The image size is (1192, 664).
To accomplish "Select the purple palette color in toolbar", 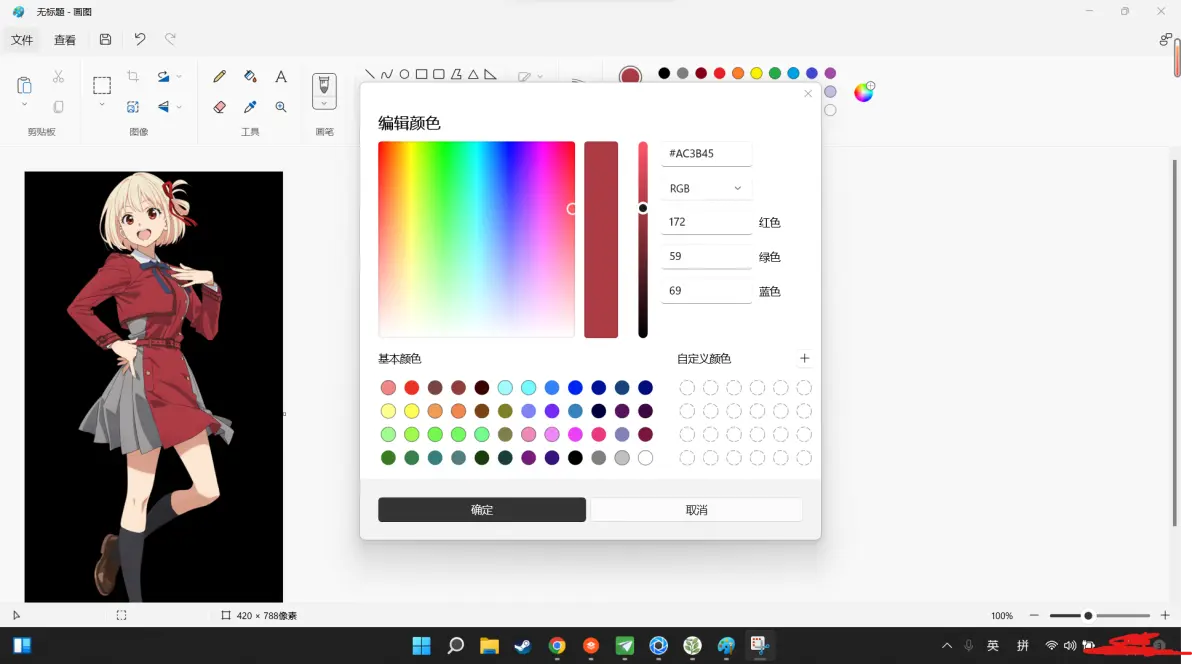I will click(830, 73).
